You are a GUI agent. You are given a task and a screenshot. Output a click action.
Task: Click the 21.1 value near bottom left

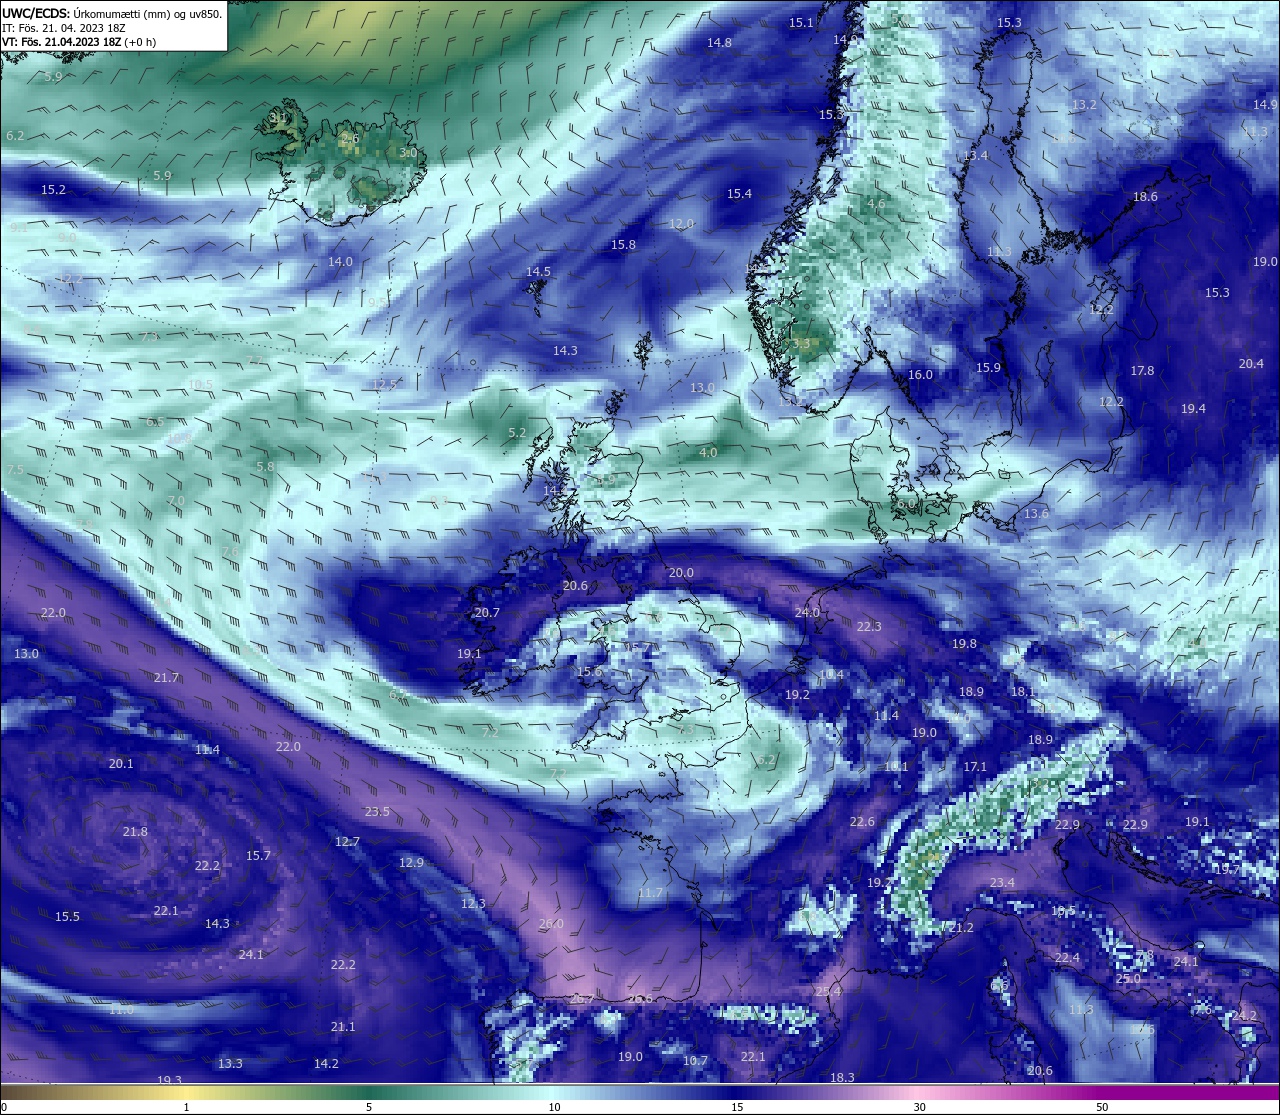pos(343,1027)
